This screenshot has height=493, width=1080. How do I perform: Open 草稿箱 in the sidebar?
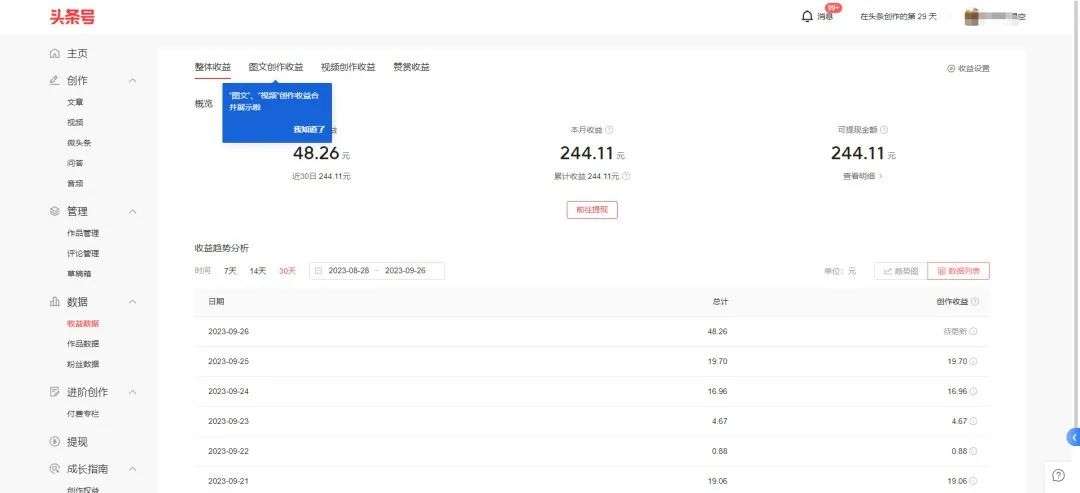click(79, 274)
